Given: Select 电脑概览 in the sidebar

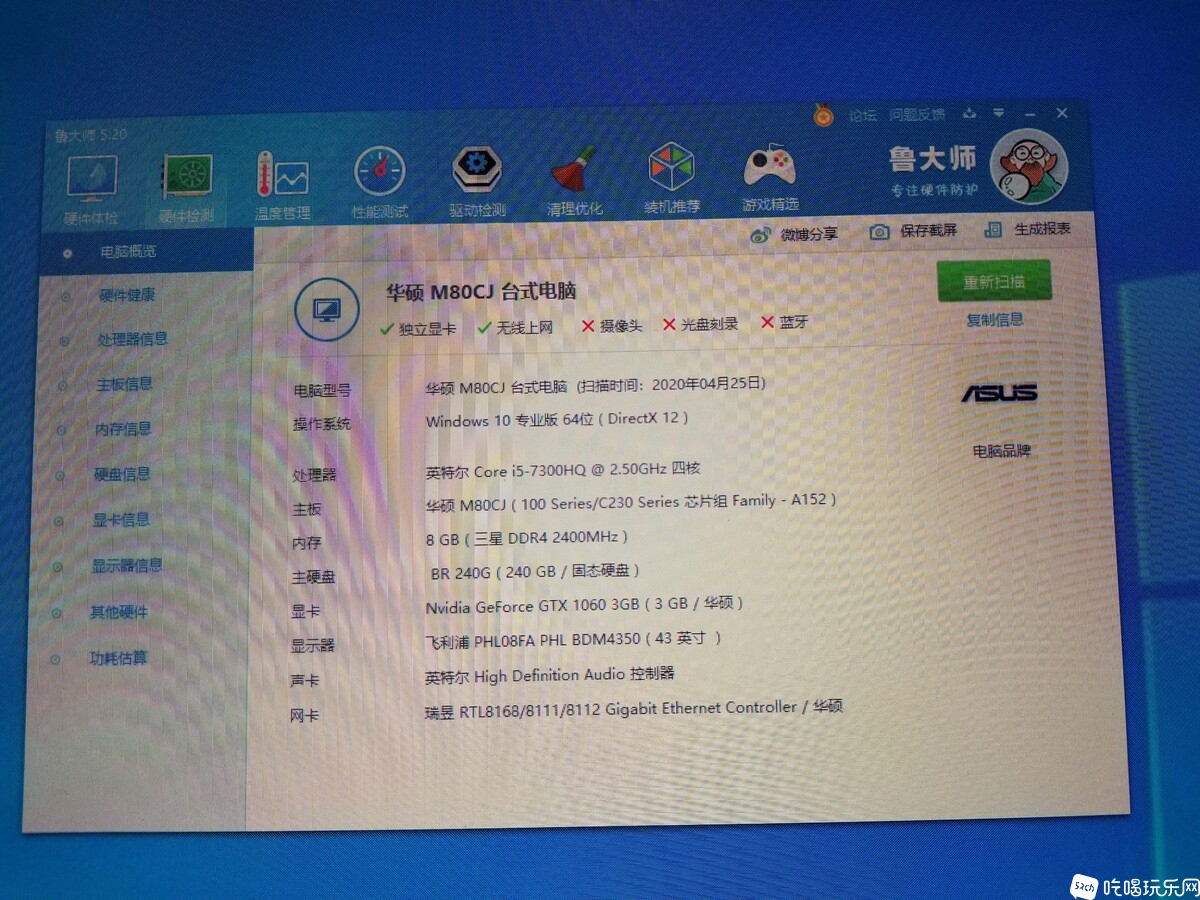Looking at the screenshot, I should 128,252.
